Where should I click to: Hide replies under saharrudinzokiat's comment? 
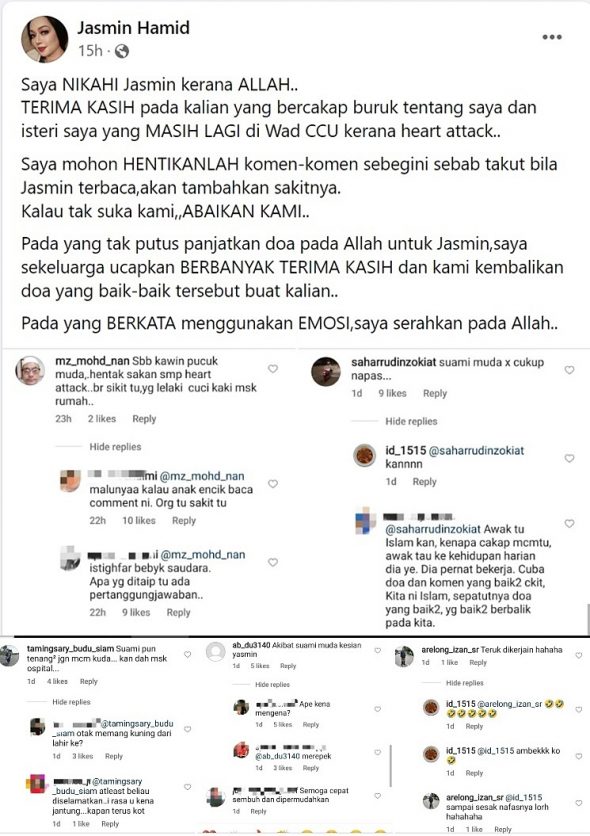click(411, 421)
